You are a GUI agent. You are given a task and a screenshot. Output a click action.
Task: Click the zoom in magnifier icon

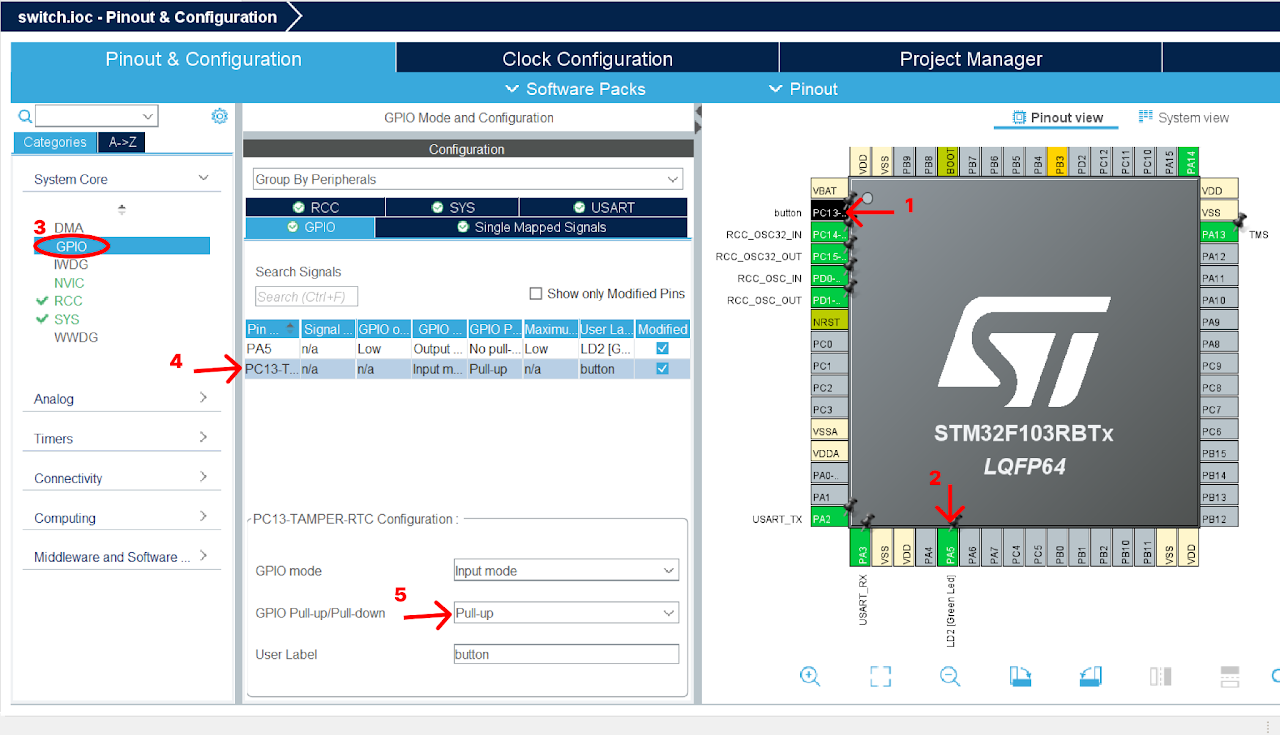810,676
